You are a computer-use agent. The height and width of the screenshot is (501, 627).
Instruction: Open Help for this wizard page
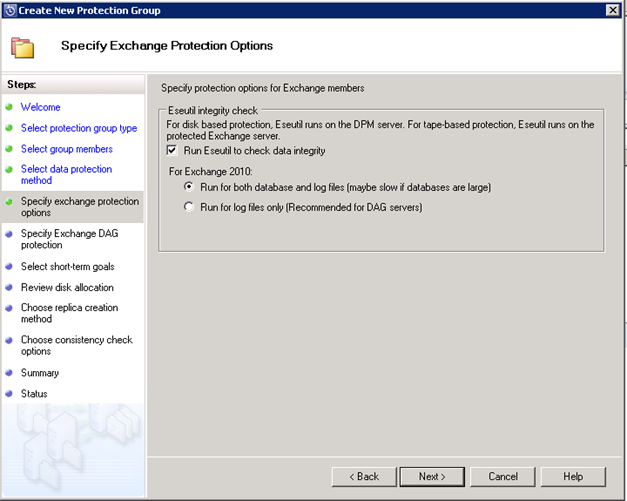[x=573, y=476]
